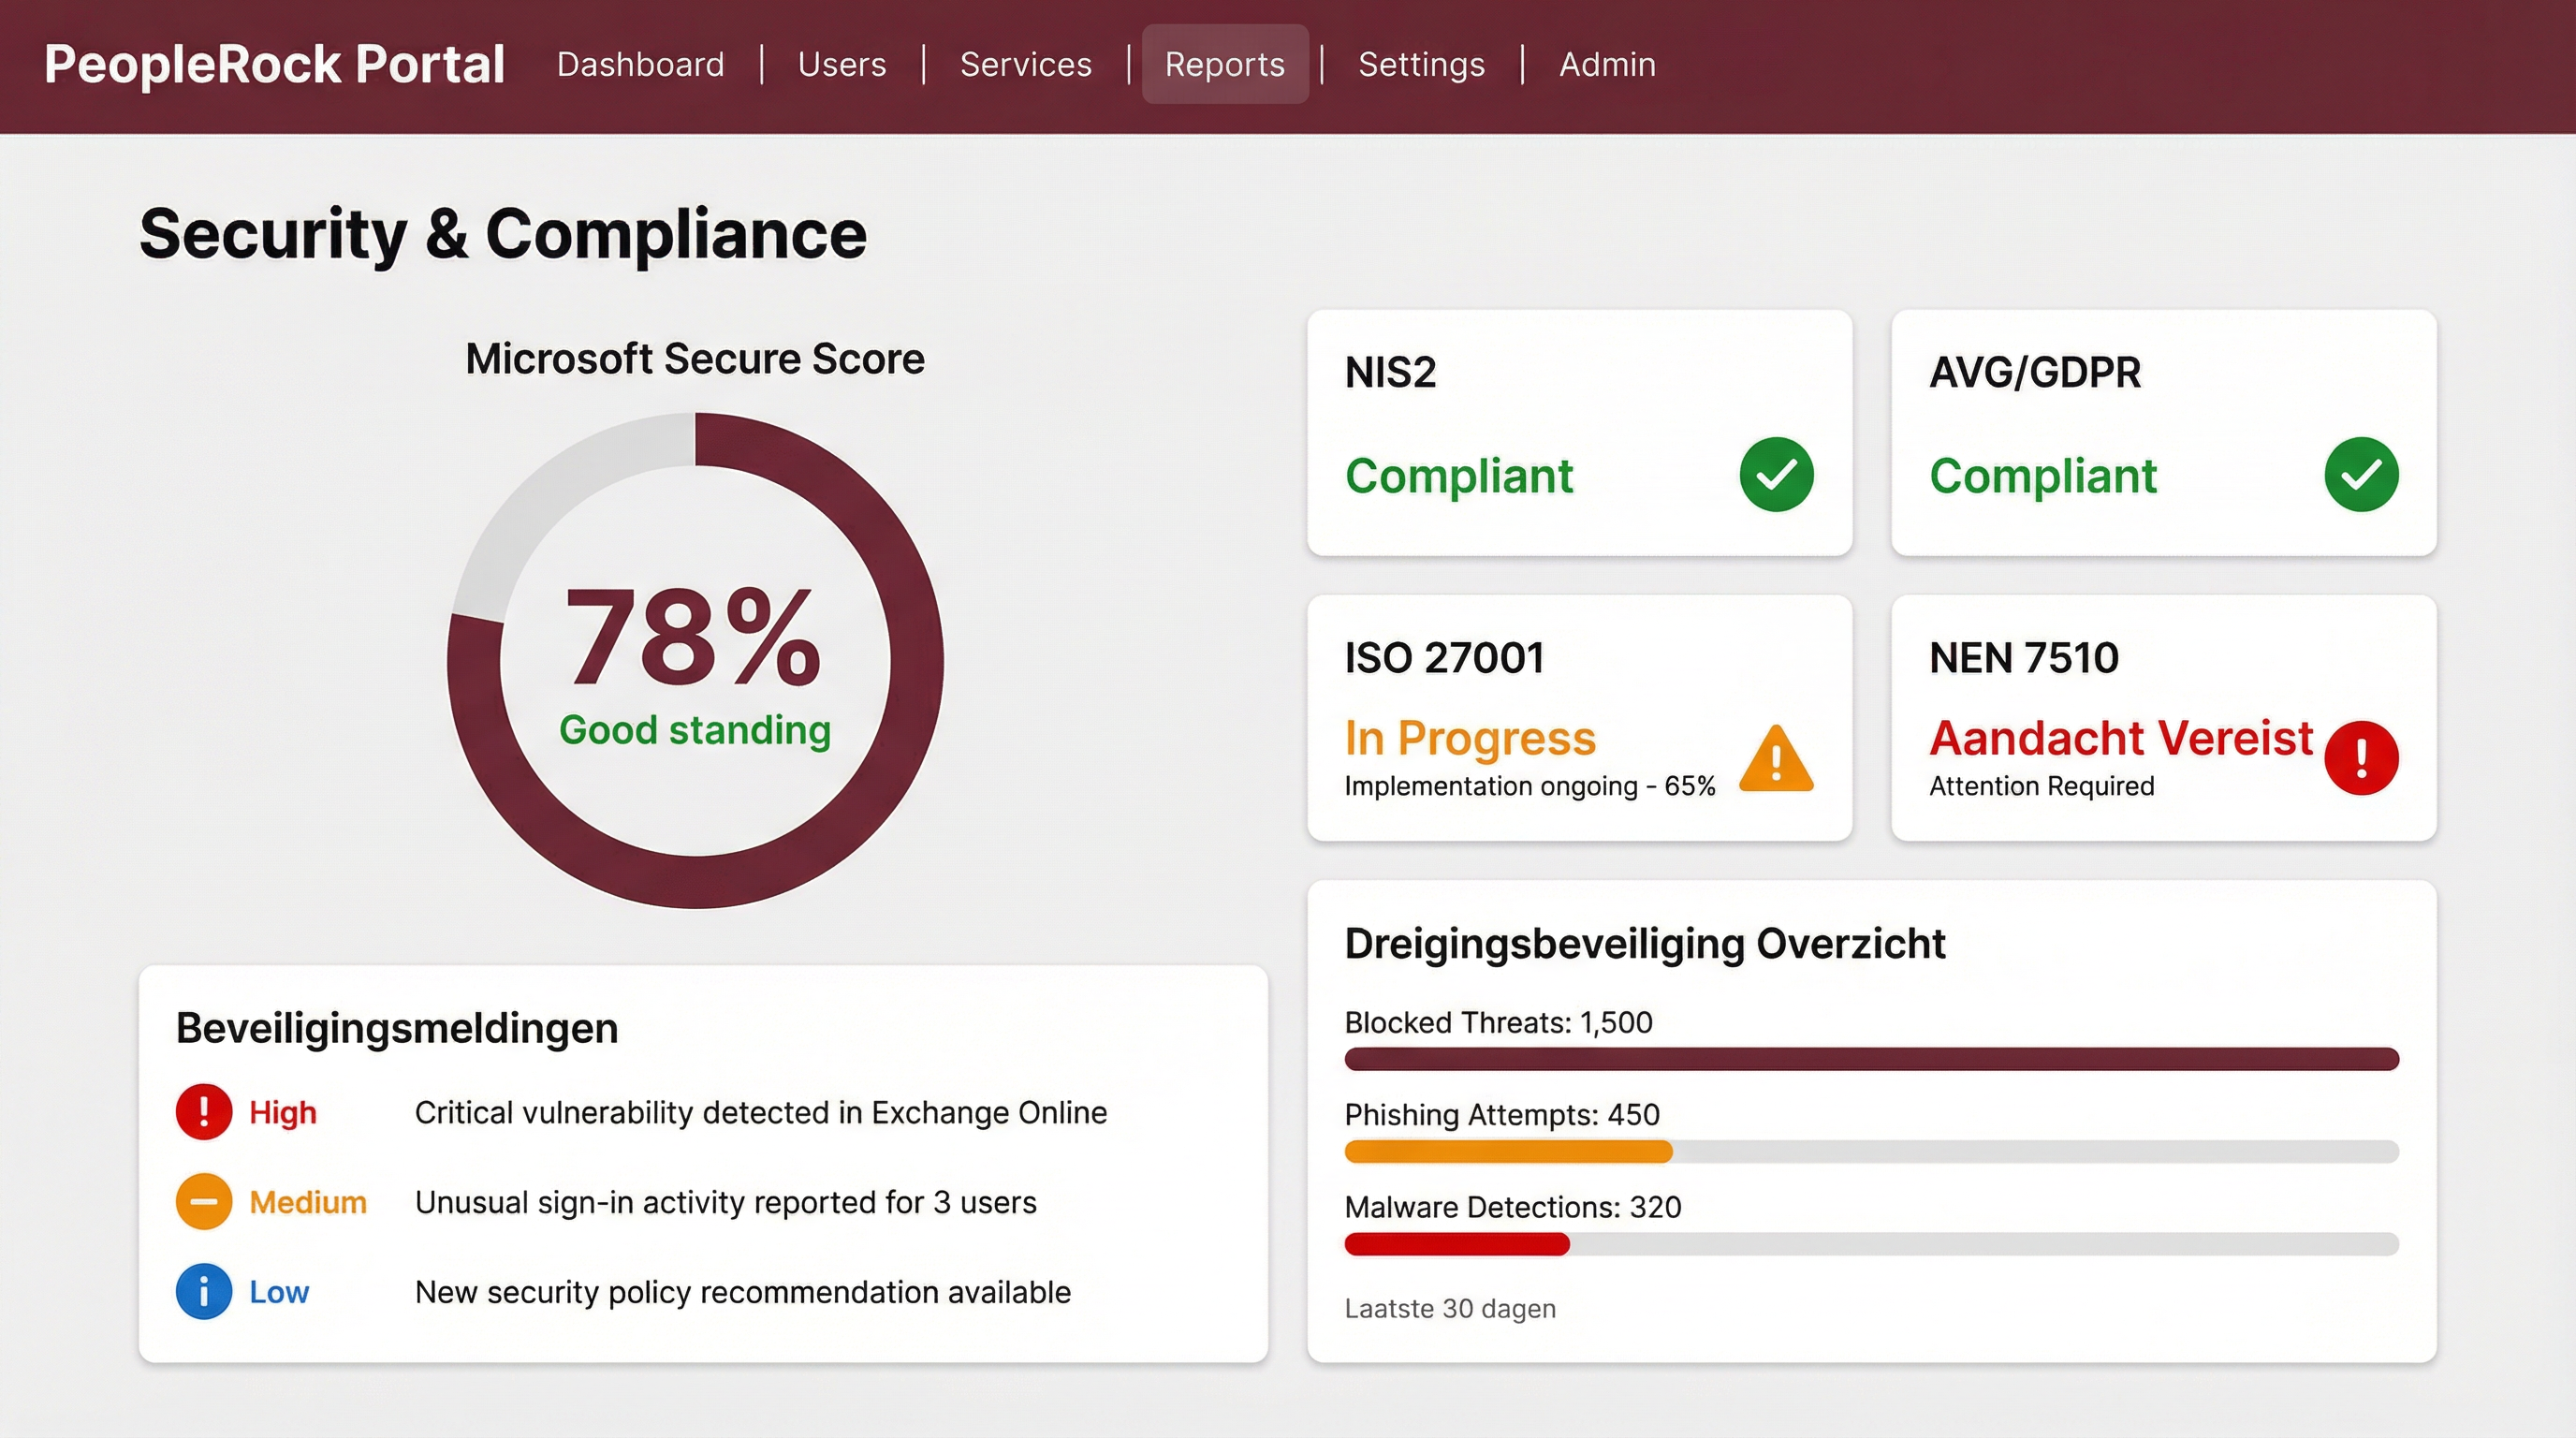
Task: Select the Exchange Online vulnerability alert text
Action: 759,1111
